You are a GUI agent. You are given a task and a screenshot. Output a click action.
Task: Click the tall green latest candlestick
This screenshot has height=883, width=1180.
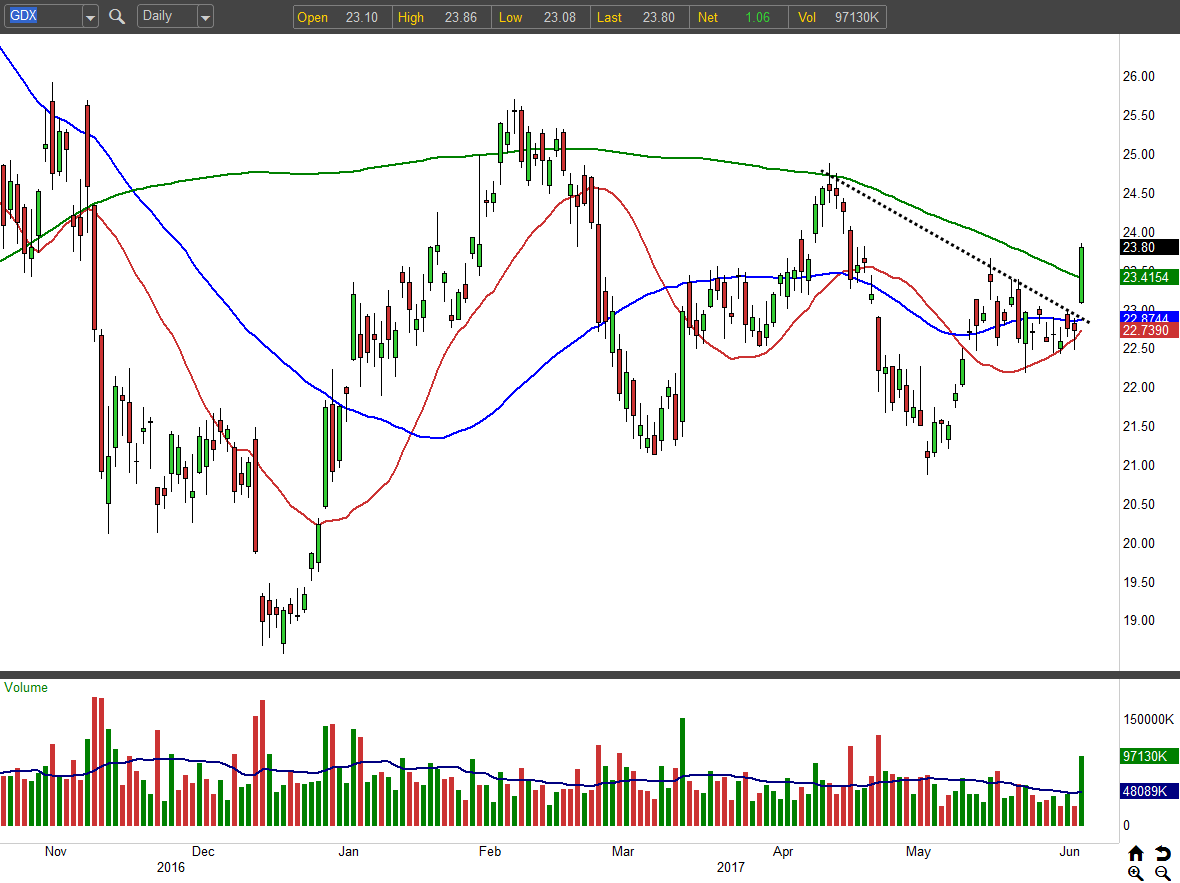(x=1081, y=275)
